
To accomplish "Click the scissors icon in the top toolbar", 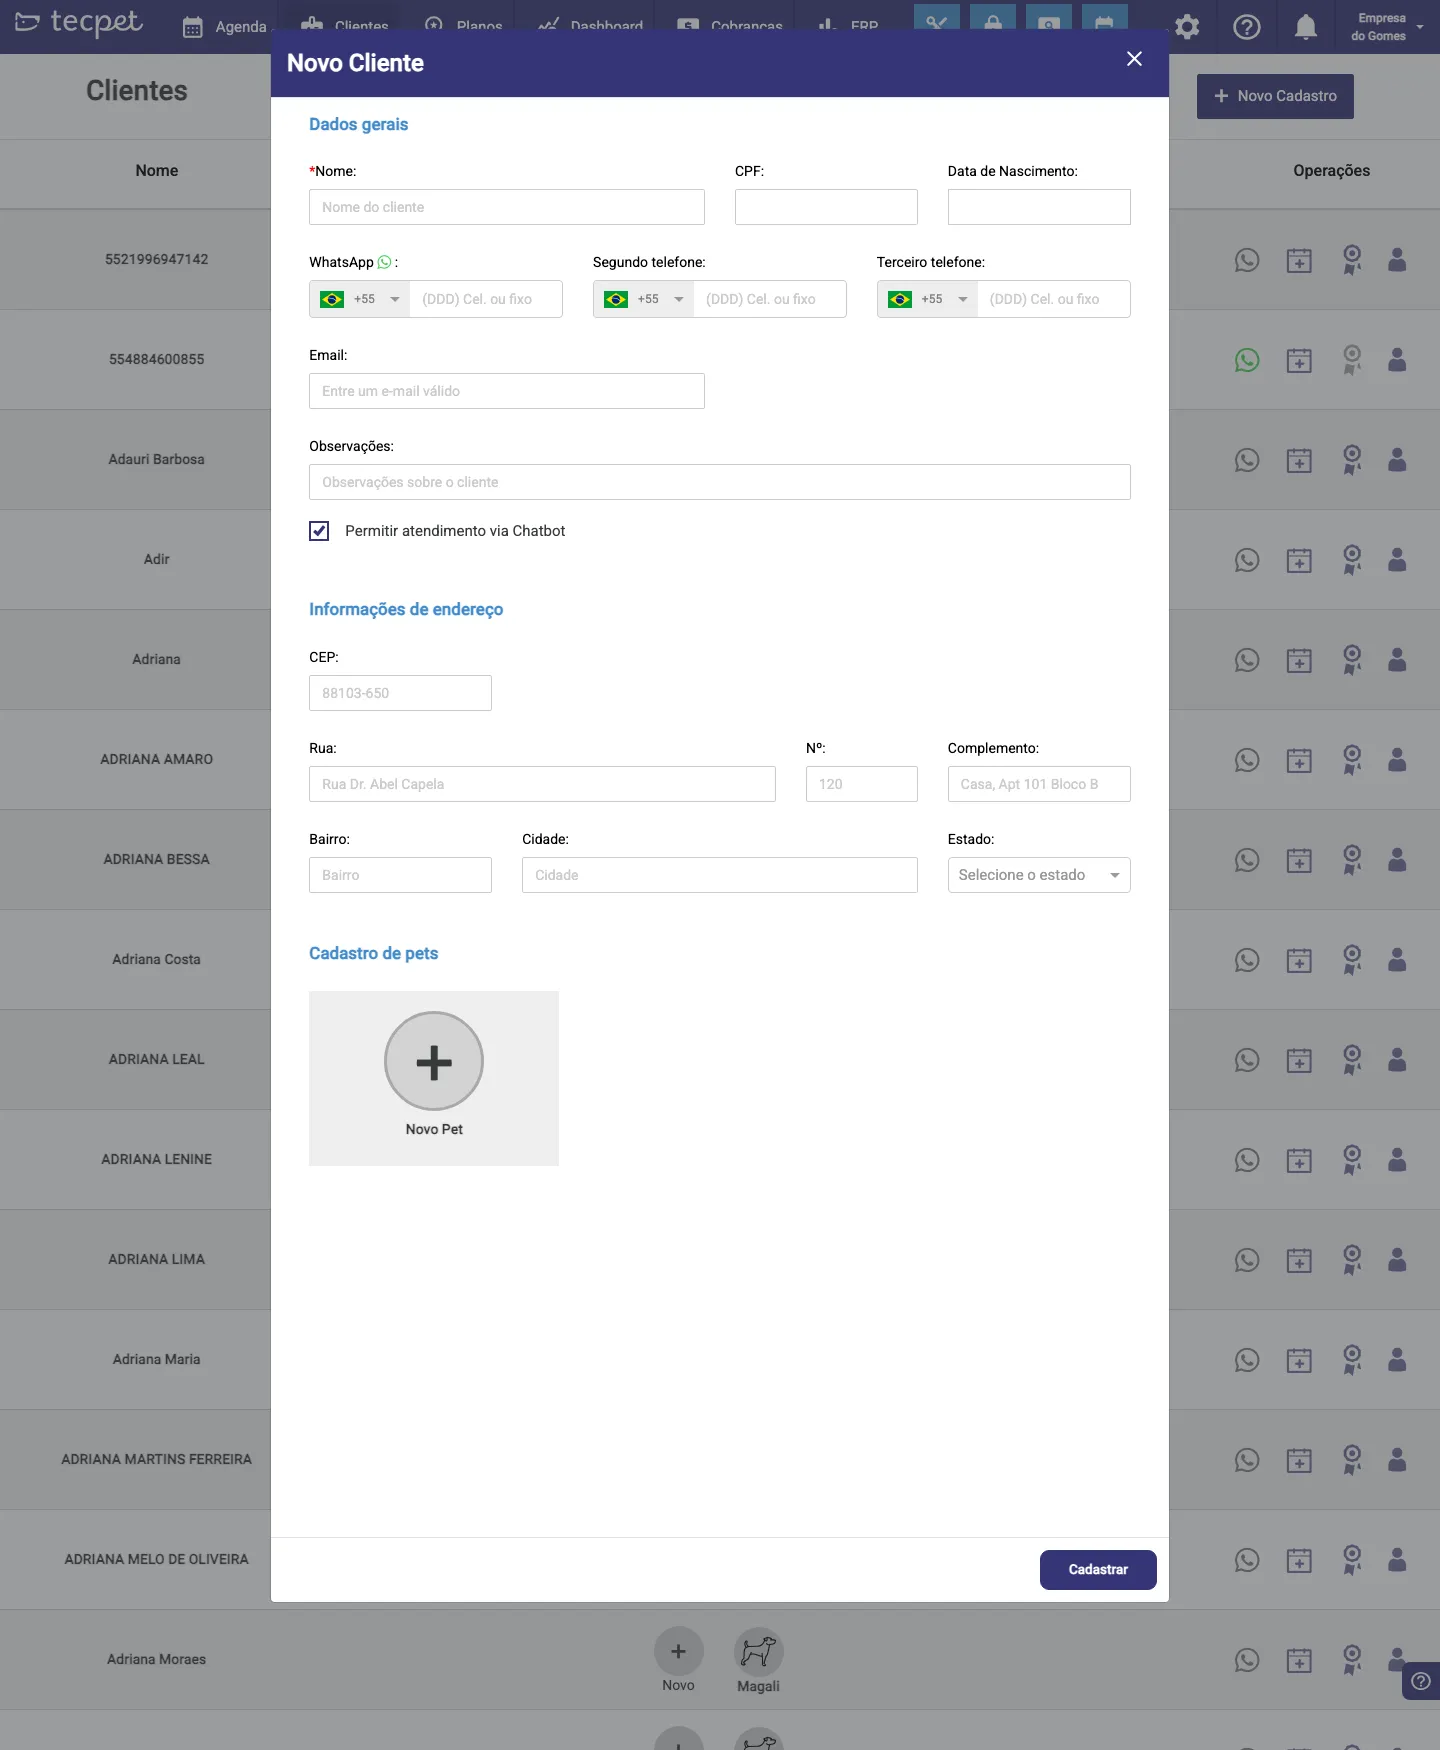I will (937, 22).
